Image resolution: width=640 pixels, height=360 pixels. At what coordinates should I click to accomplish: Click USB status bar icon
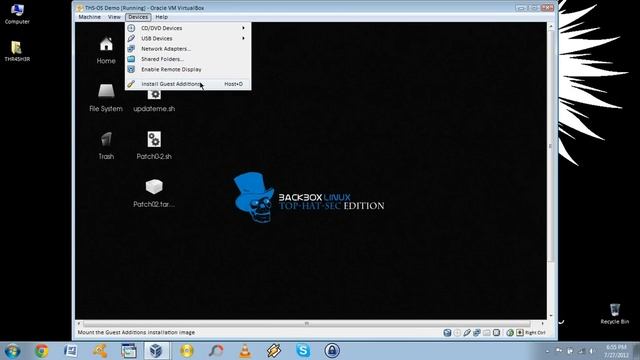(x=467, y=333)
